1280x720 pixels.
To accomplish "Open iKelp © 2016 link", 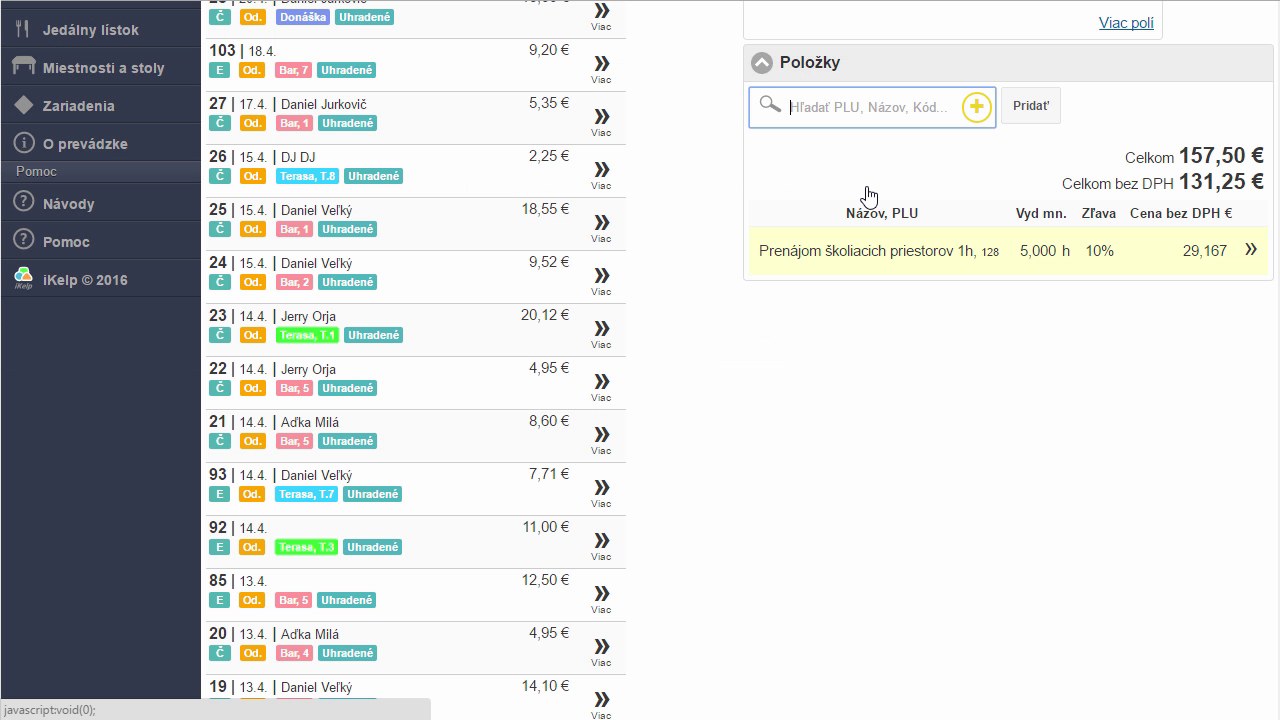I will point(85,280).
